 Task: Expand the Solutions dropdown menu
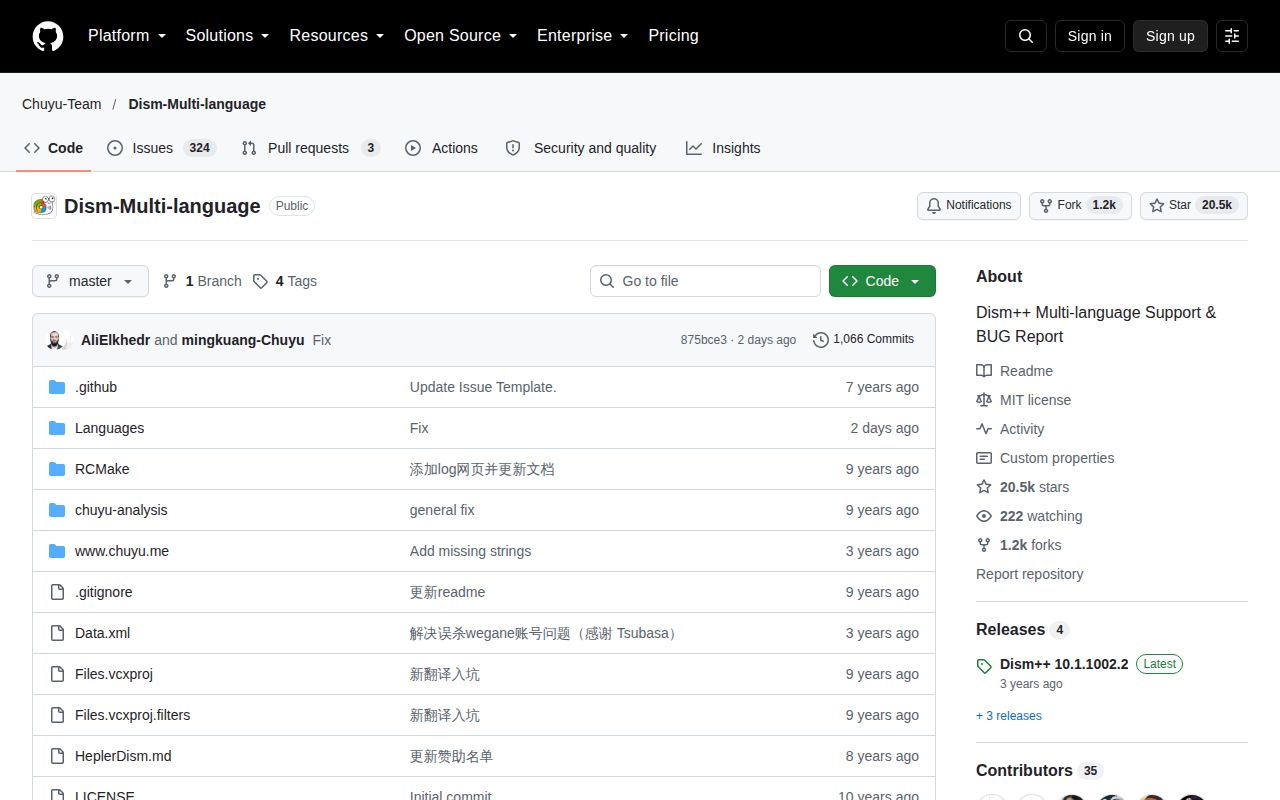point(228,36)
